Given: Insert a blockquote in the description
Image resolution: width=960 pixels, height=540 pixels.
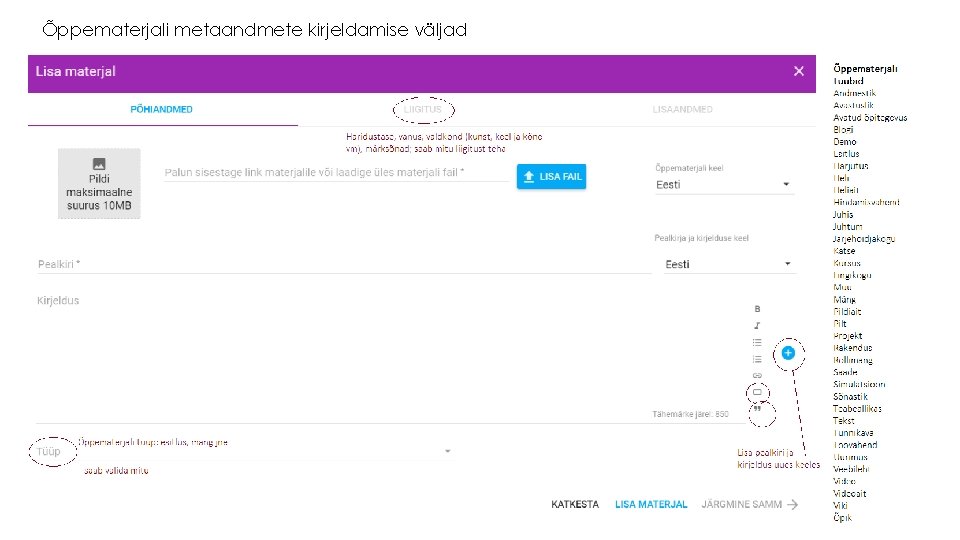Looking at the screenshot, I should click(x=757, y=408).
